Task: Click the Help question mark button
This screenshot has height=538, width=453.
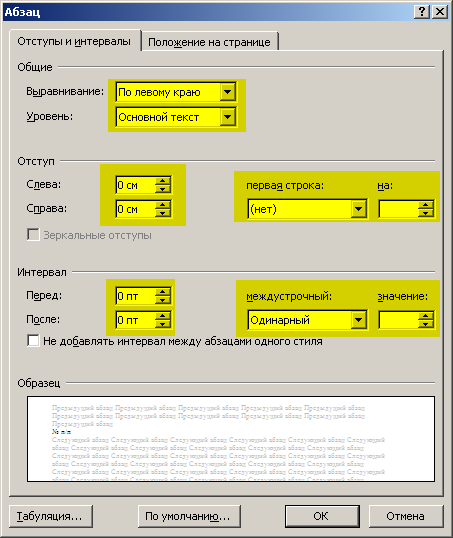Action: tap(422, 12)
